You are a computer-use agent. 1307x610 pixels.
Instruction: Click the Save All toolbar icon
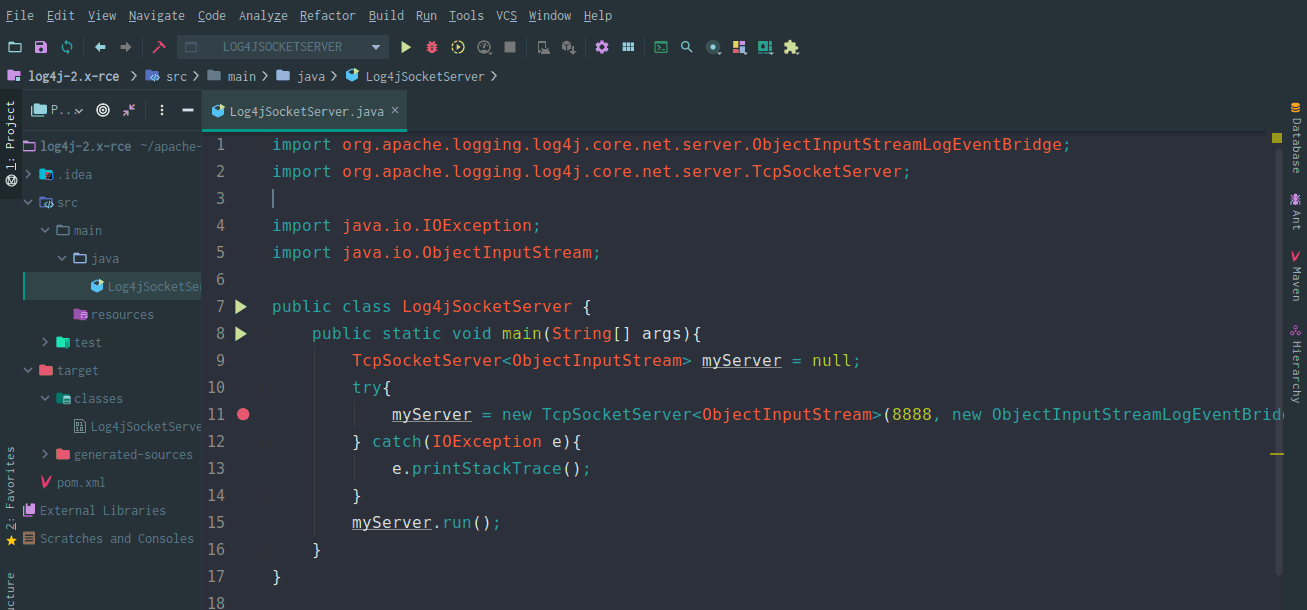[x=41, y=47]
